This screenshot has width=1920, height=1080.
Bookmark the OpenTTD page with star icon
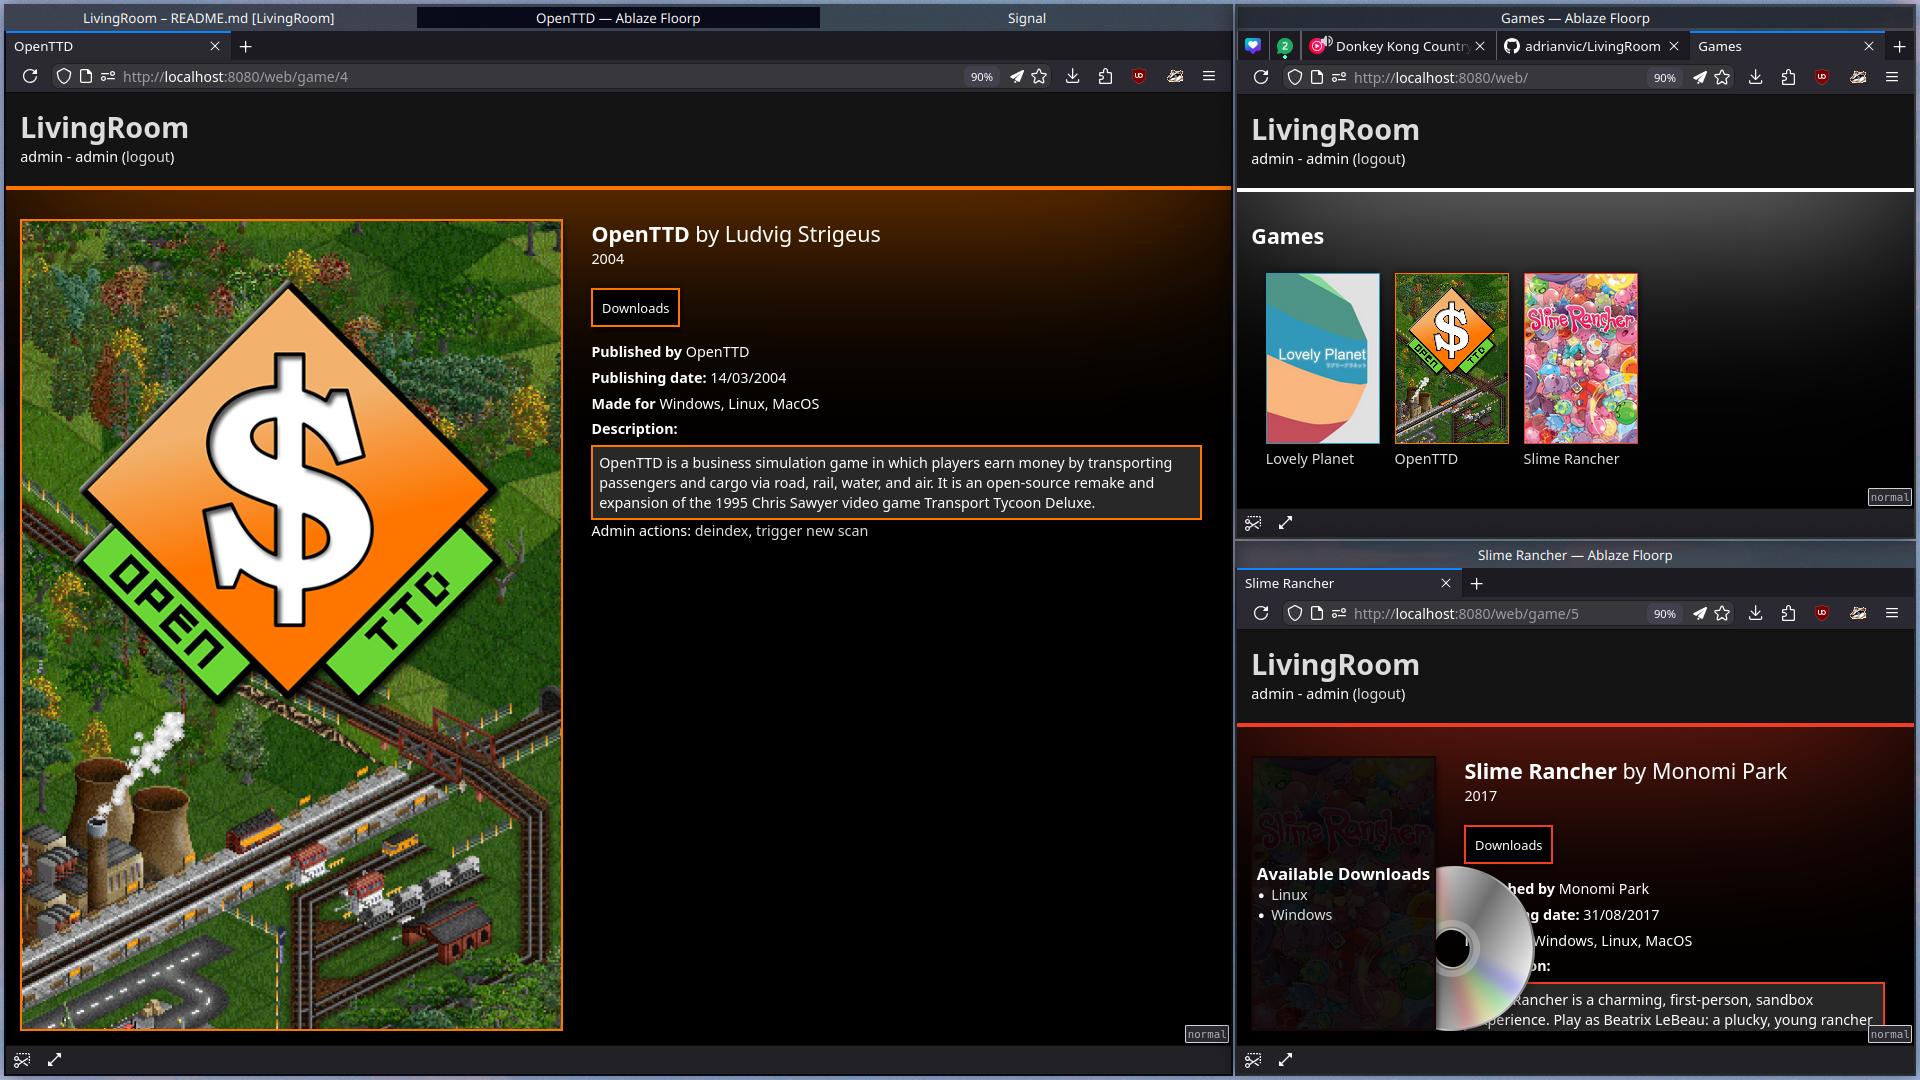coord(1039,76)
